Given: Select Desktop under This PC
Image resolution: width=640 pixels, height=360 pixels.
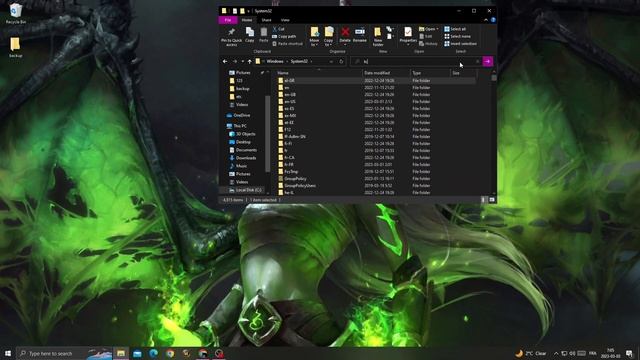Looking at the screenshot, I should (x=240, y=142).
